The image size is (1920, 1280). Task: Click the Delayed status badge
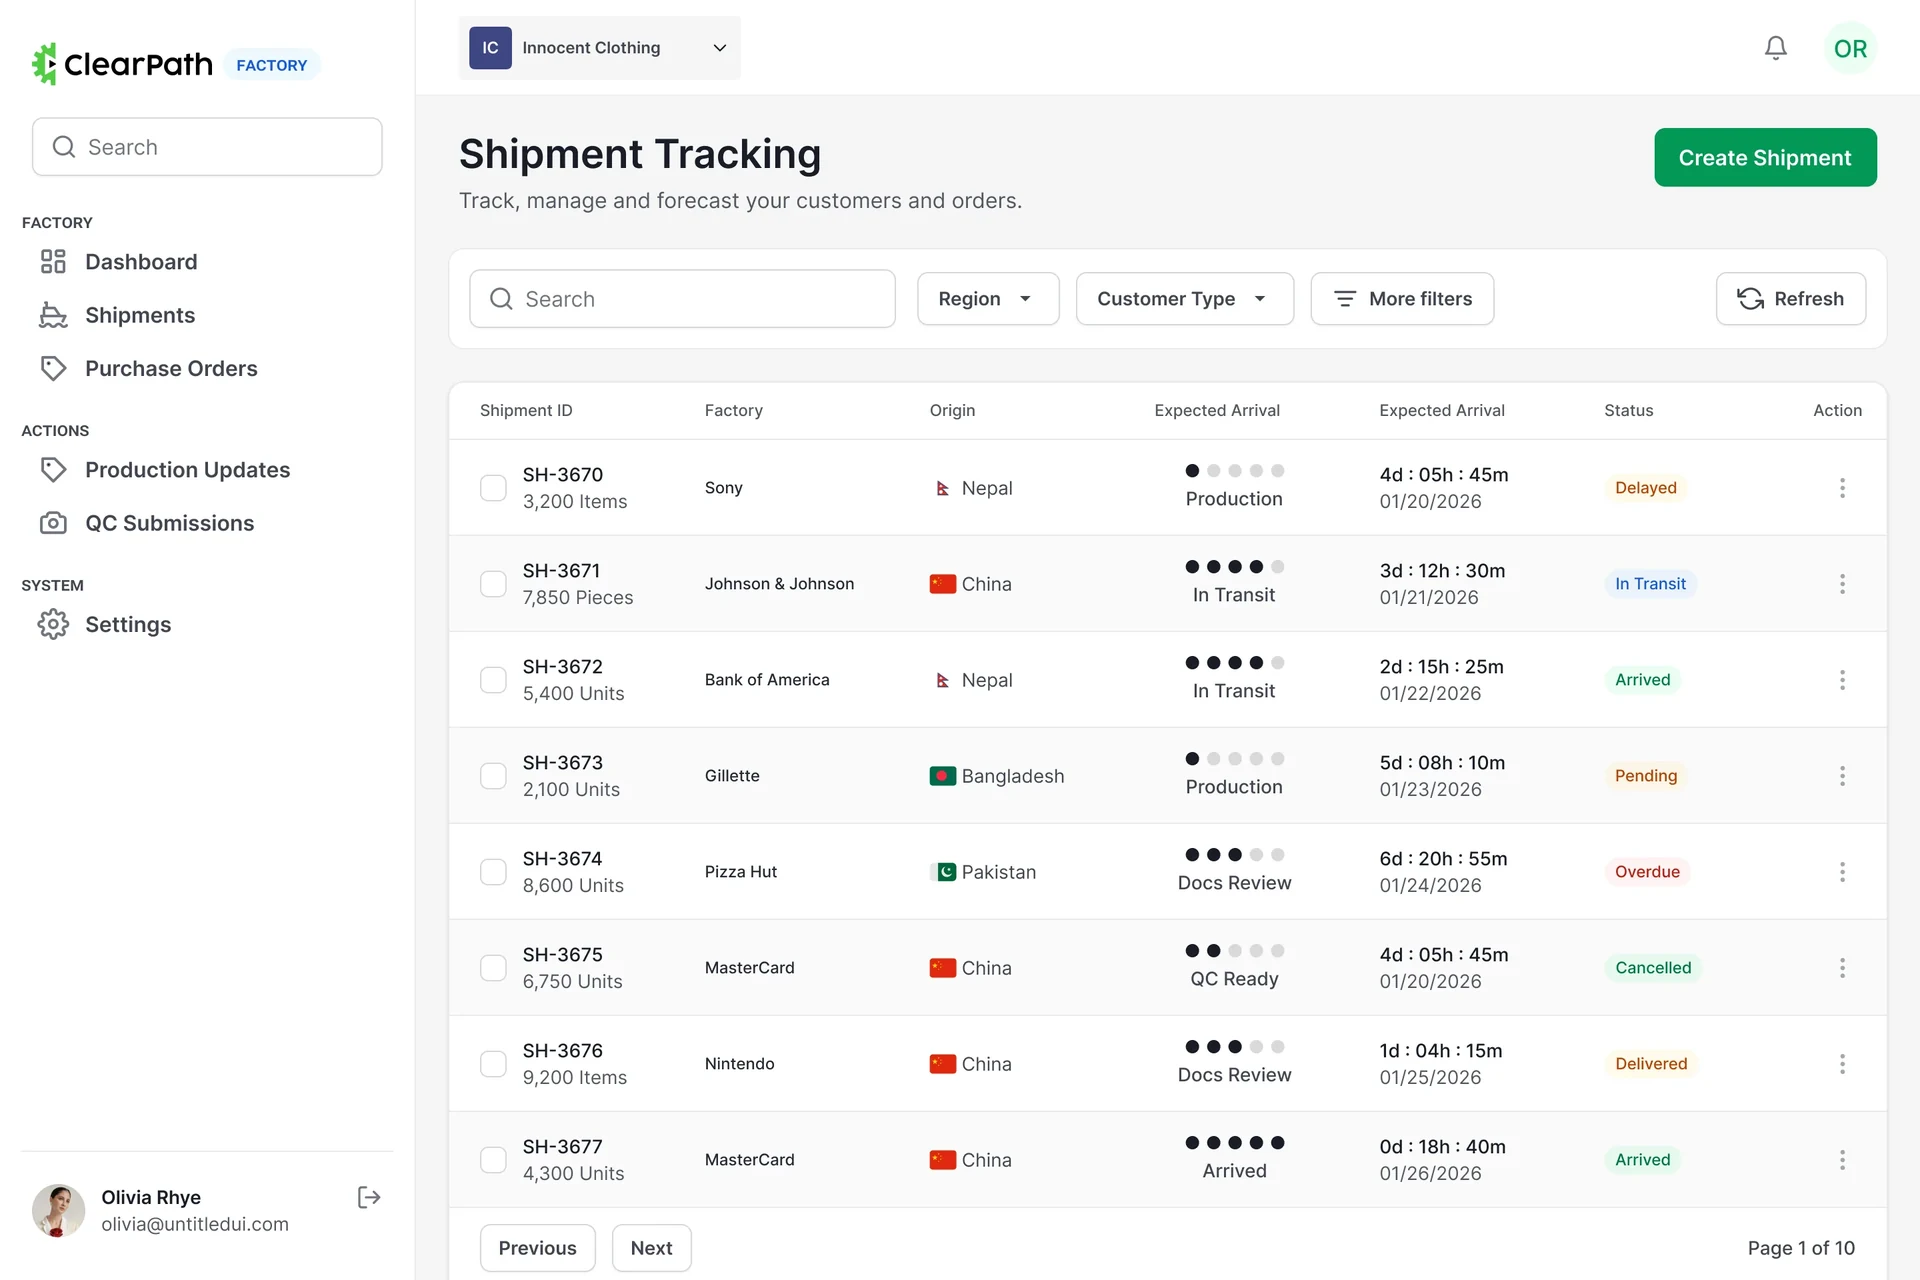coord(1645,488)
